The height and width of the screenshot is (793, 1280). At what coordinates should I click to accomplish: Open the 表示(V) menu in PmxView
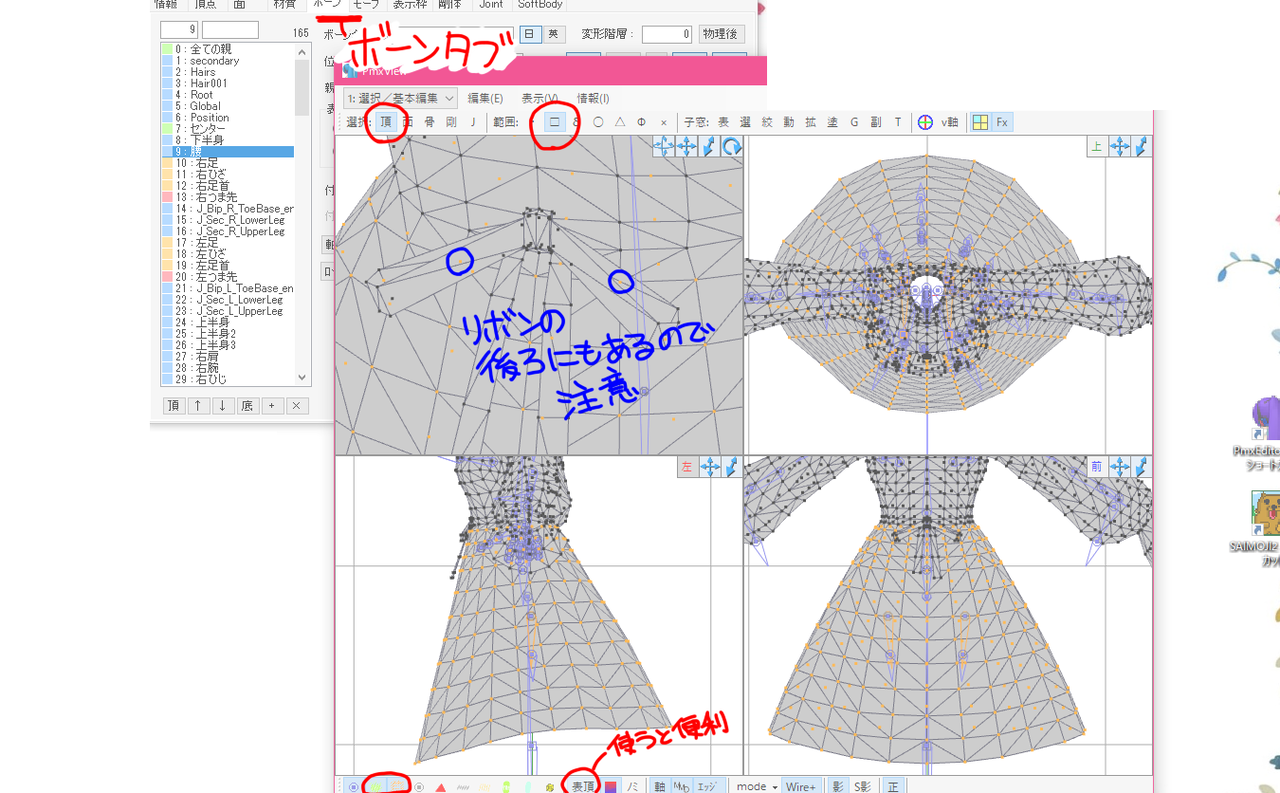tap(540, 98)
